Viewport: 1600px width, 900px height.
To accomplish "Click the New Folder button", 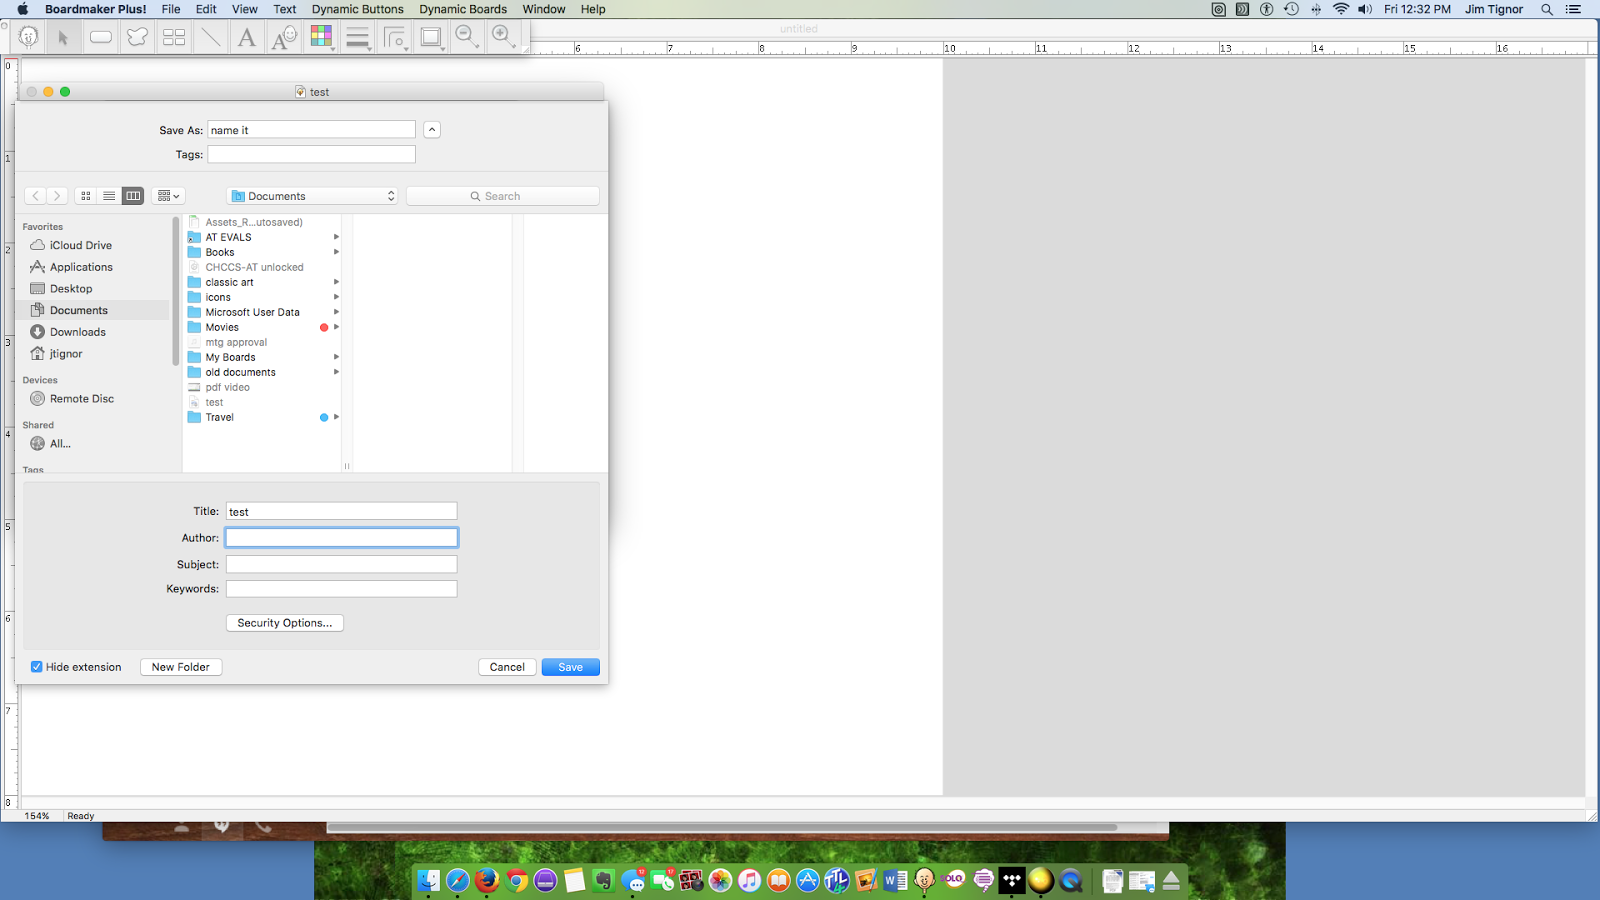I will tap(180, 666).
